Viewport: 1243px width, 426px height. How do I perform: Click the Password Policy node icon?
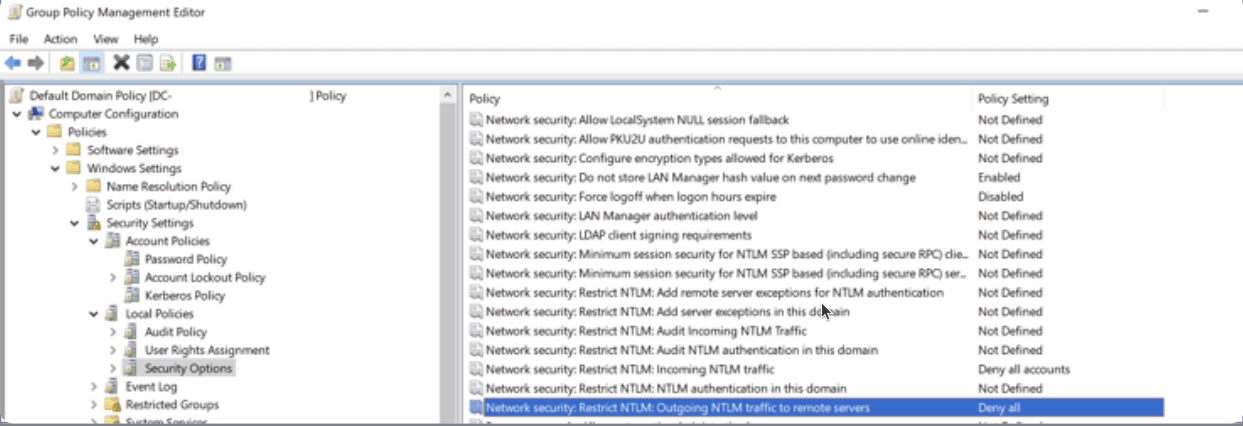click(132, 259)
